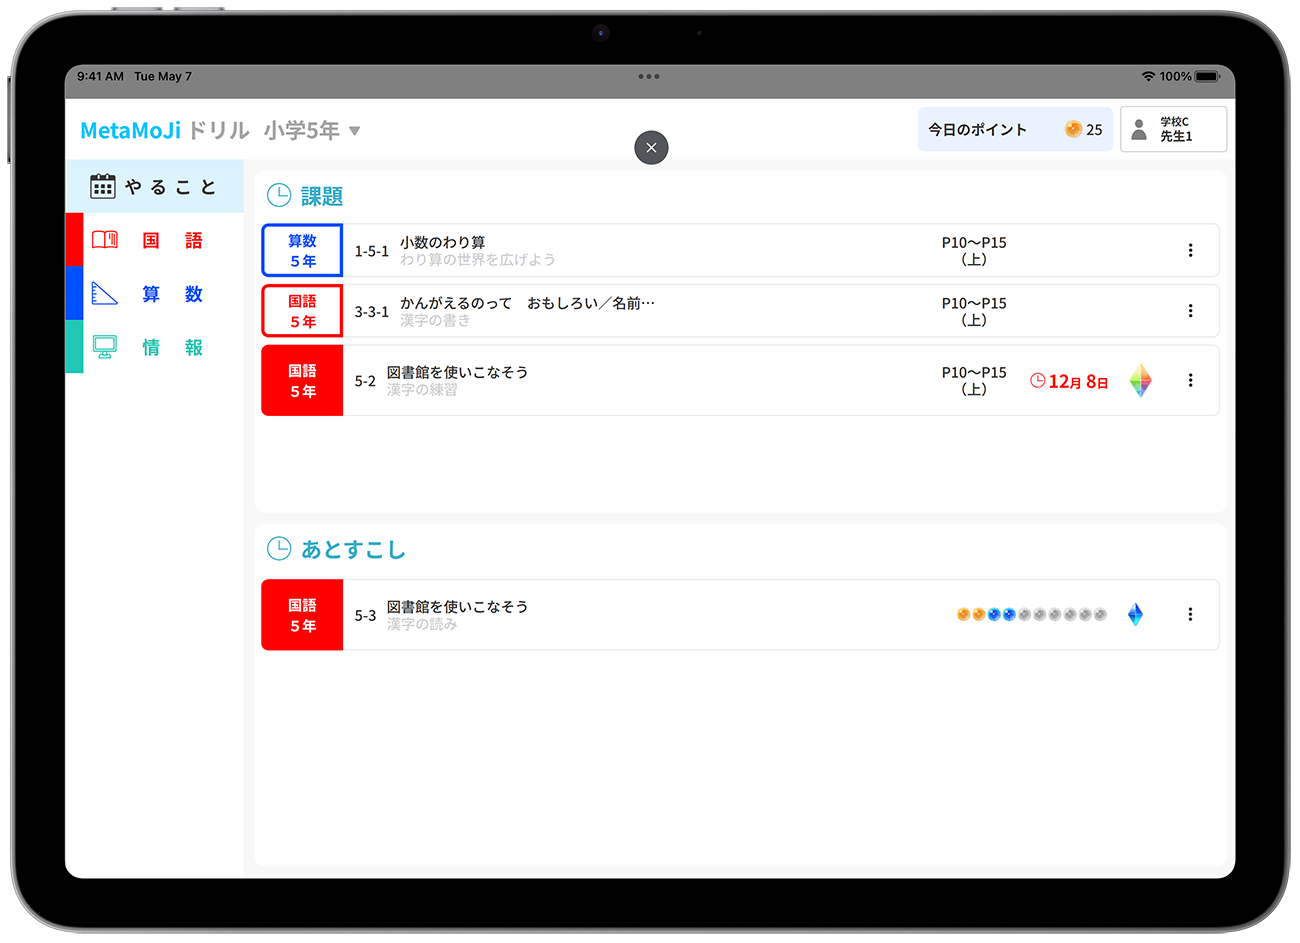Click the rainbow gem icon on the 5-2 row
The image size is (1300, 943).
1140,380
